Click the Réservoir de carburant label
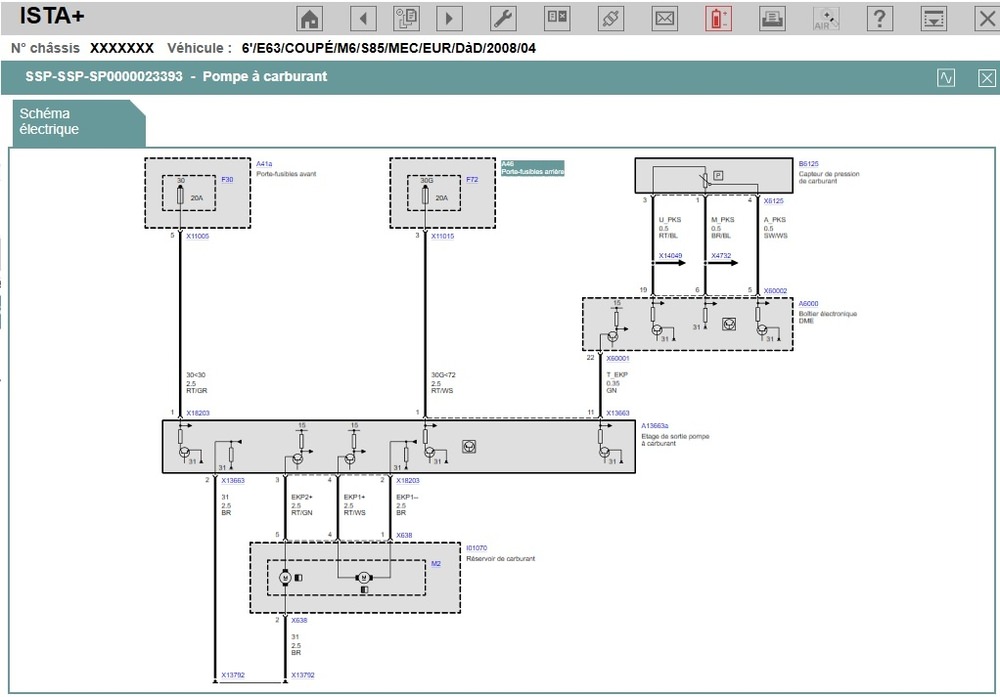1000x697 pixels. [x=501, y=559]
